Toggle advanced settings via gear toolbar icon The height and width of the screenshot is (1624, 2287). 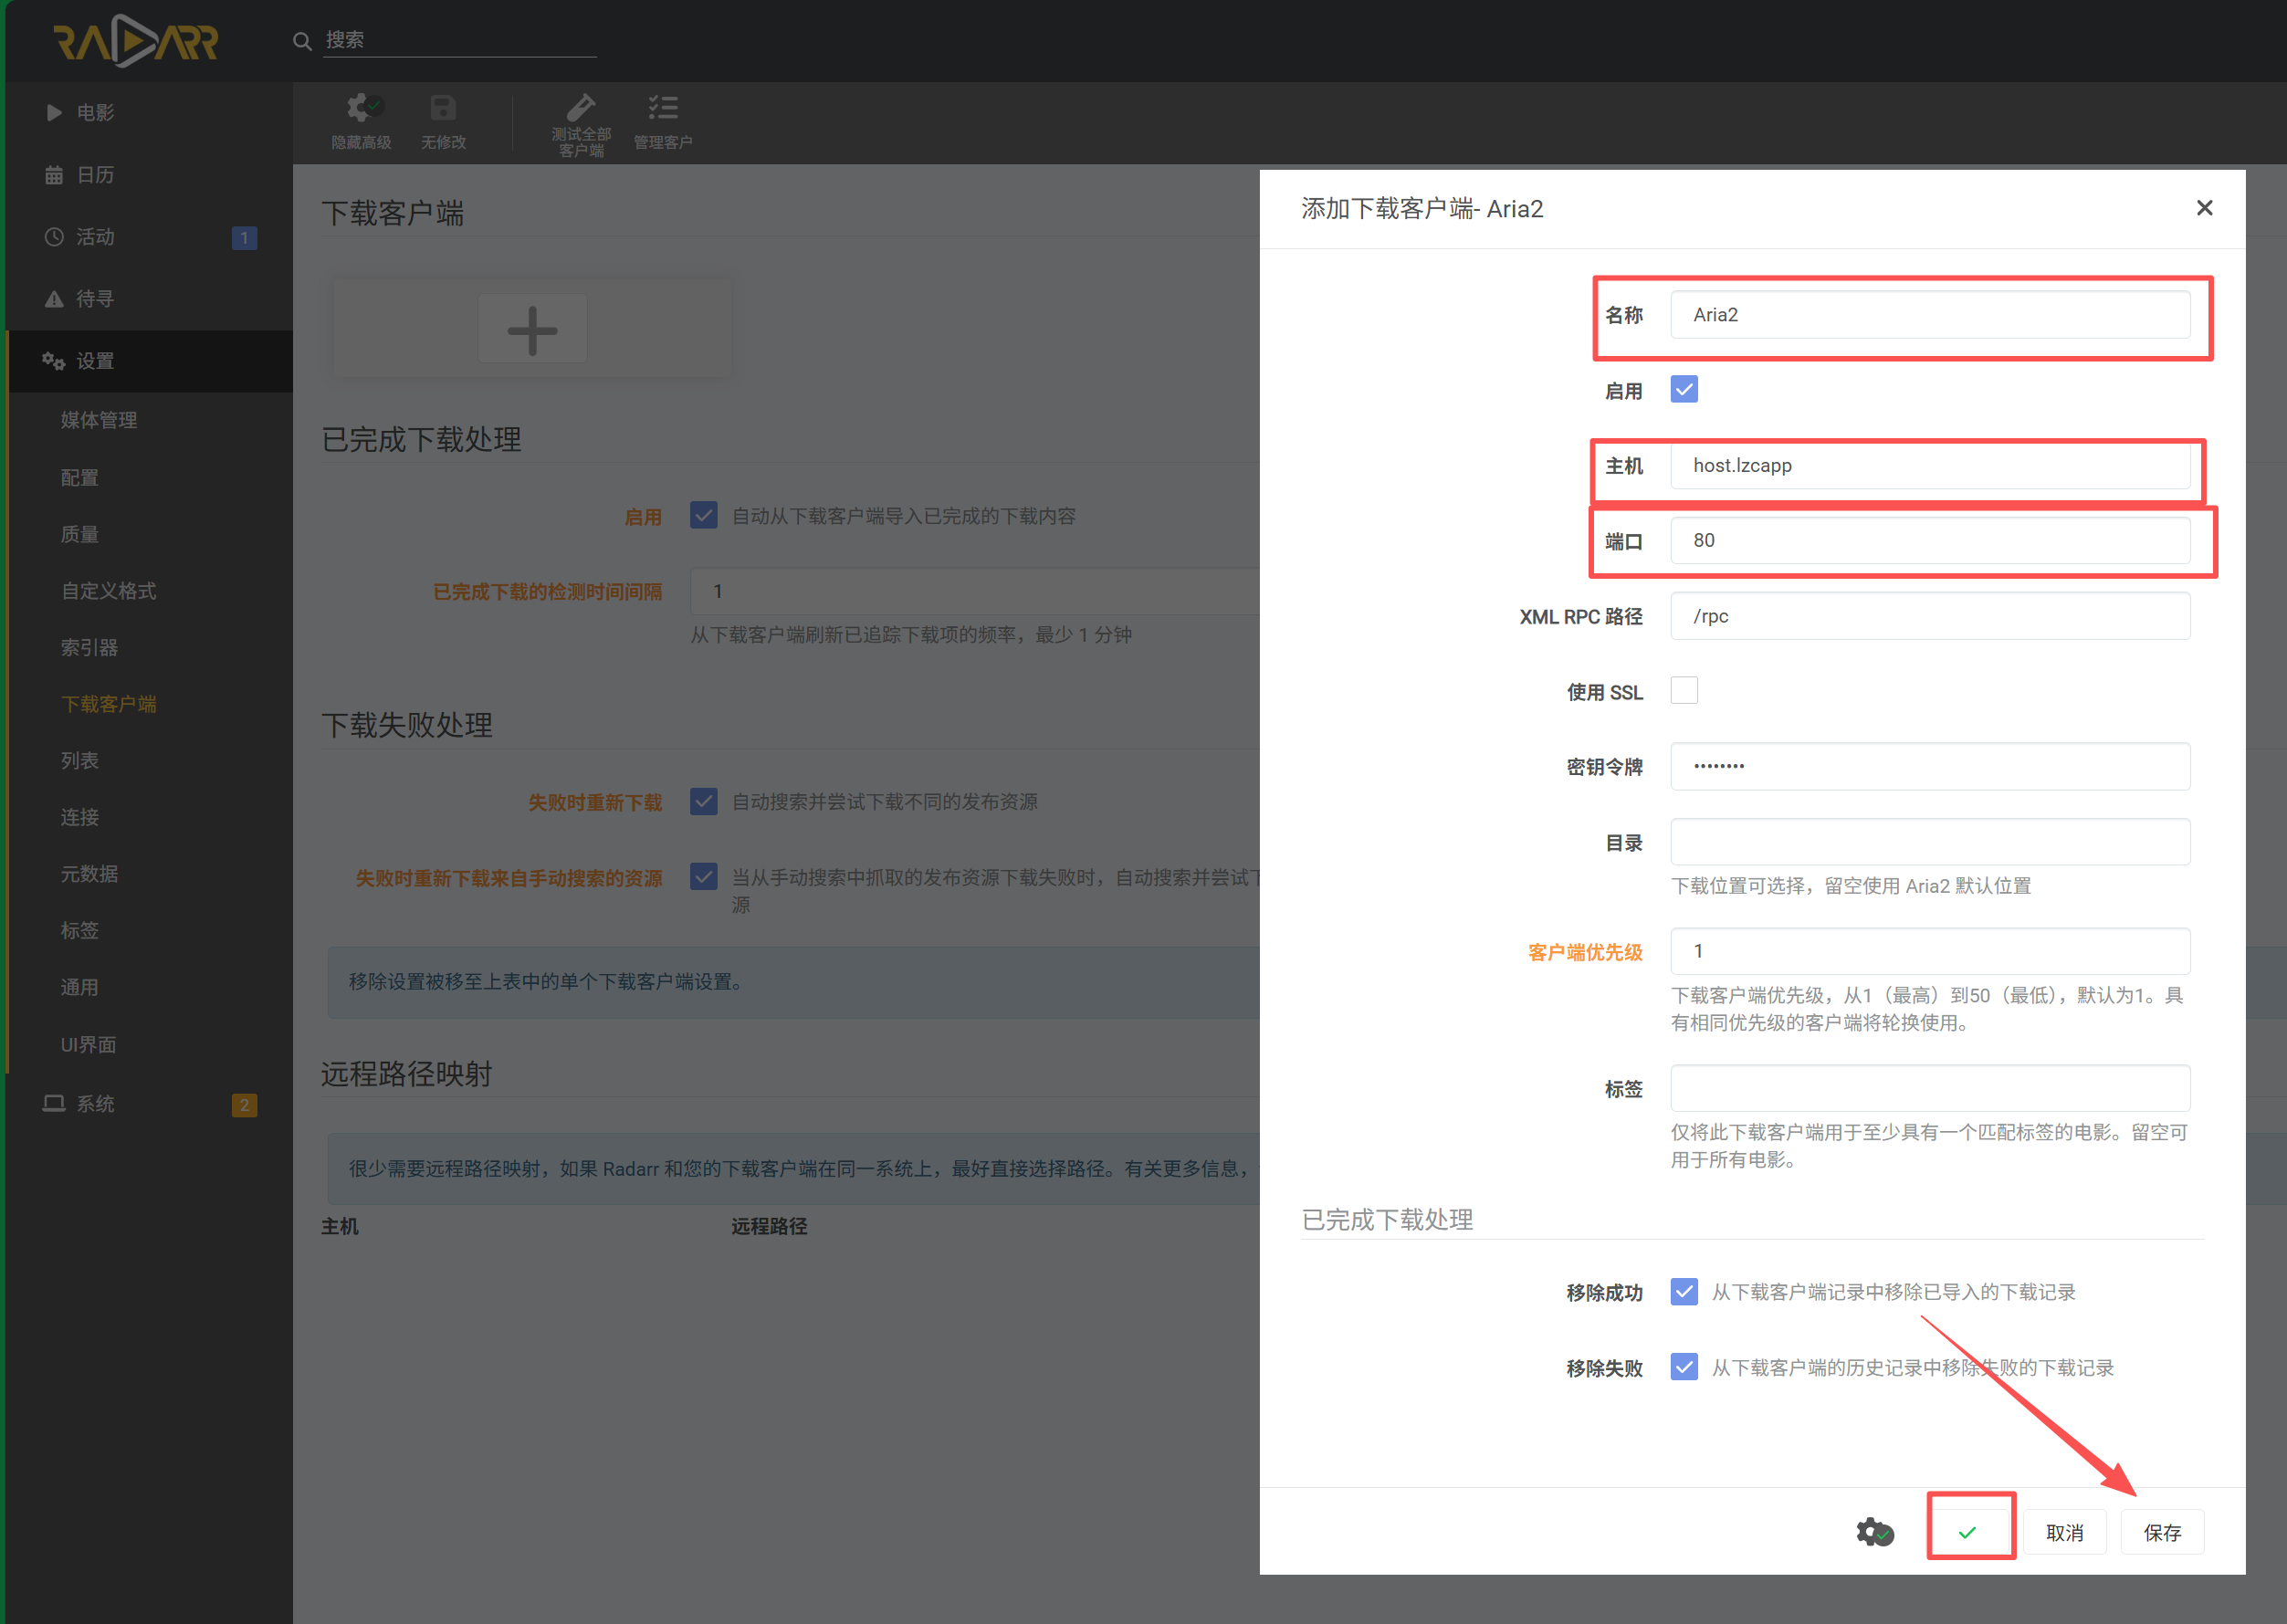pyautogui.click(x=362, y=107)
